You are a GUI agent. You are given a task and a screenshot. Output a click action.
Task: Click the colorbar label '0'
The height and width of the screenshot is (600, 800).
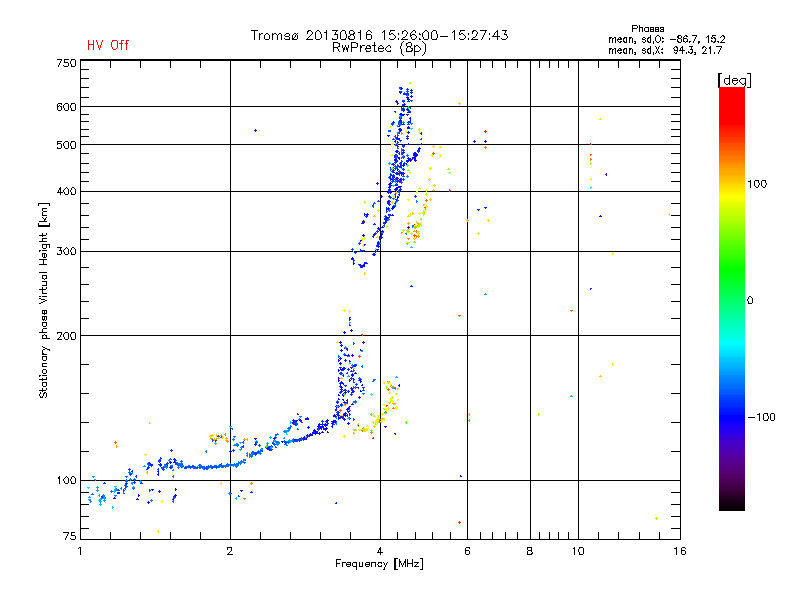coord(749,301)
